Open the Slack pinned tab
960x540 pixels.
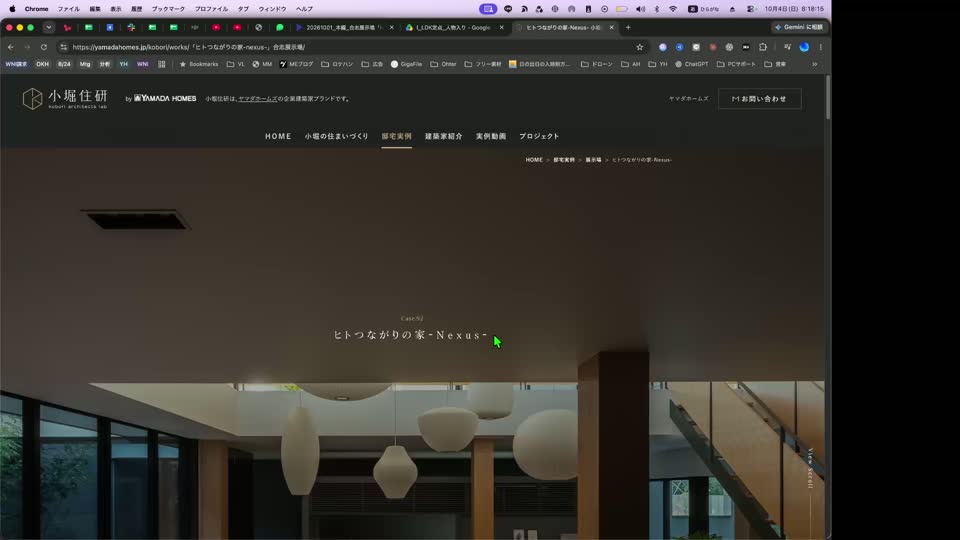tap(131, 28)
